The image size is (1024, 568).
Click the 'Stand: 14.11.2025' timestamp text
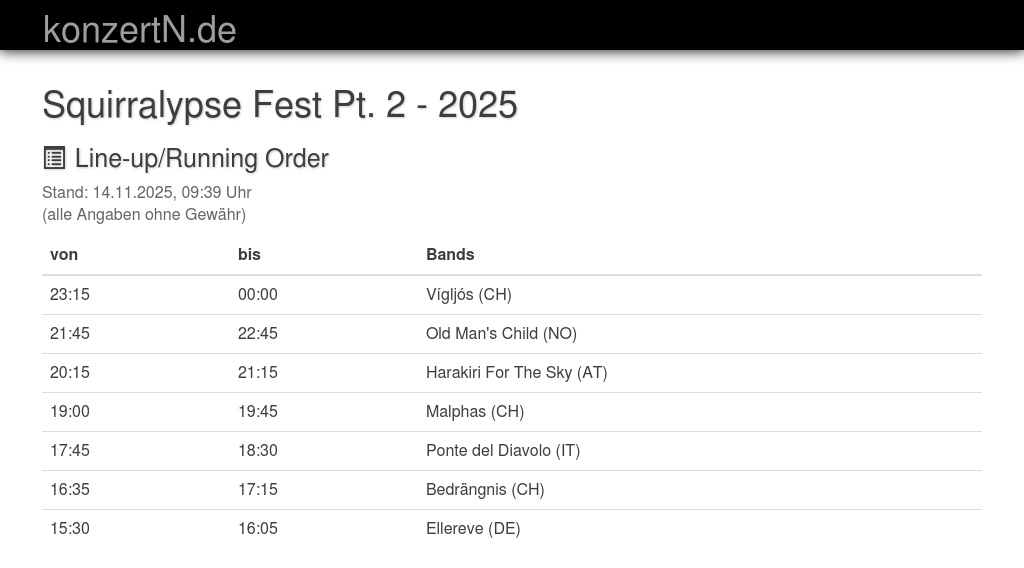click(x=146, y=192)
